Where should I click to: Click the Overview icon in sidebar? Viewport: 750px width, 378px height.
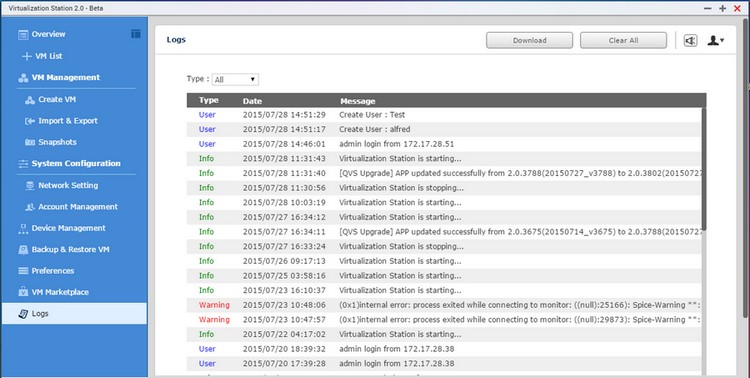click(x=23, y=34)
